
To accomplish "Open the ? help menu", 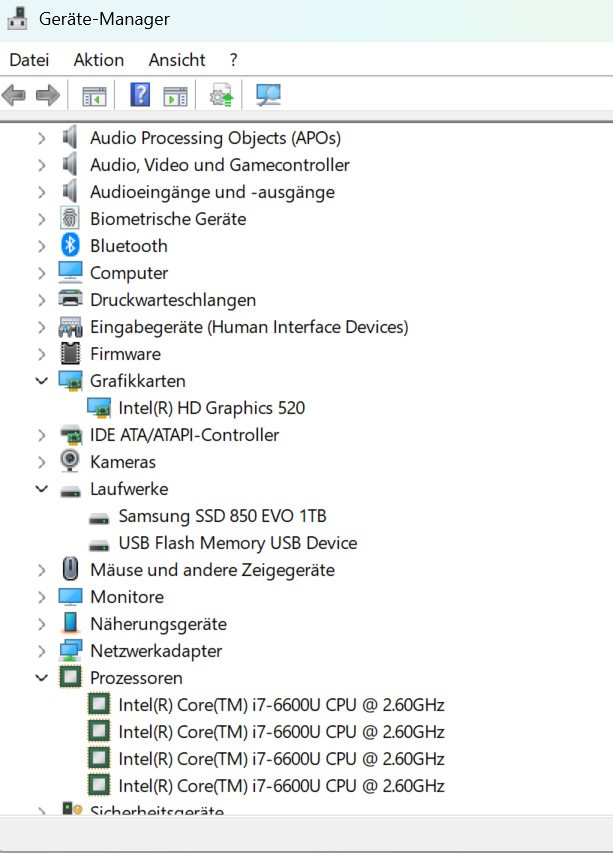I will point(233,59).
